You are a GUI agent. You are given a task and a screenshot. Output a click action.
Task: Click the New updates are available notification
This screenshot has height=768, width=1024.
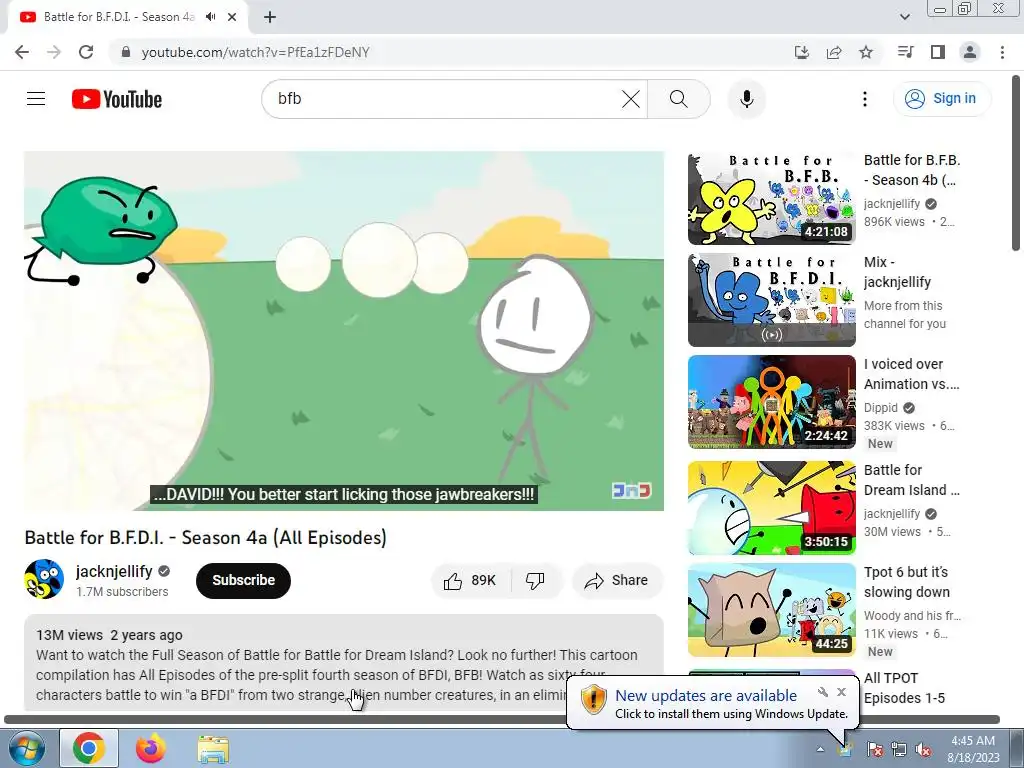(x=705, y=696)
